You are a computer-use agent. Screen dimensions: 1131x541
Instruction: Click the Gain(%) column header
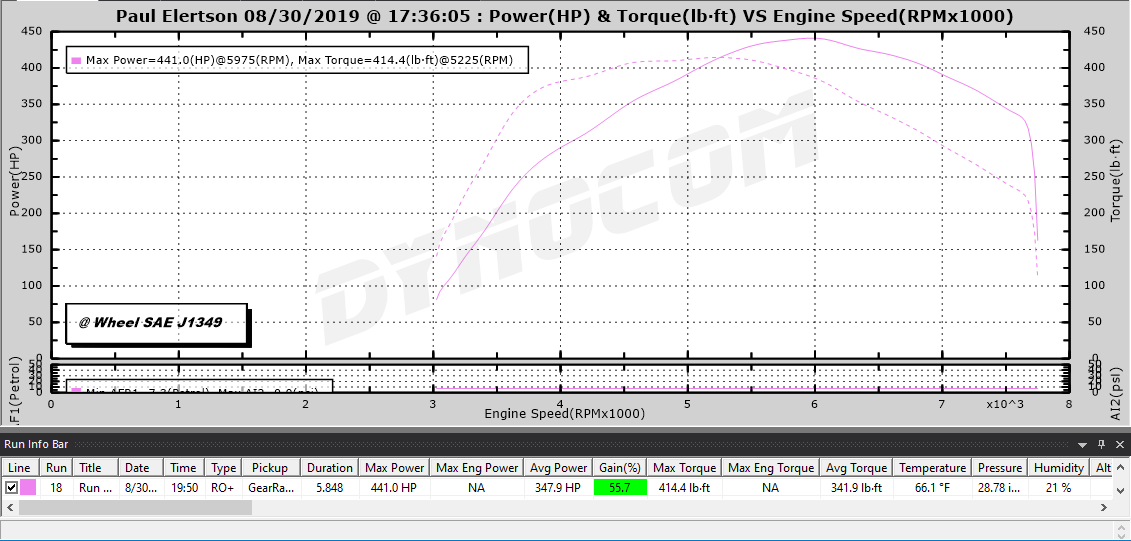[x=620, y=468]
